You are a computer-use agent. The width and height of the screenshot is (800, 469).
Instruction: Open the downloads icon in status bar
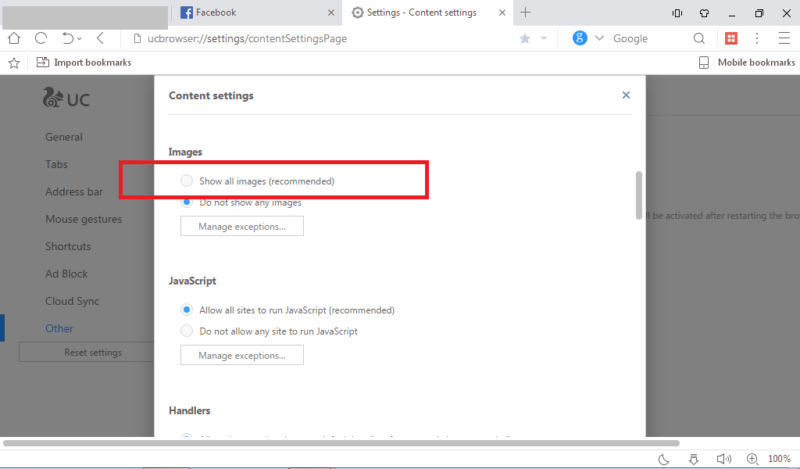(693, 459)
